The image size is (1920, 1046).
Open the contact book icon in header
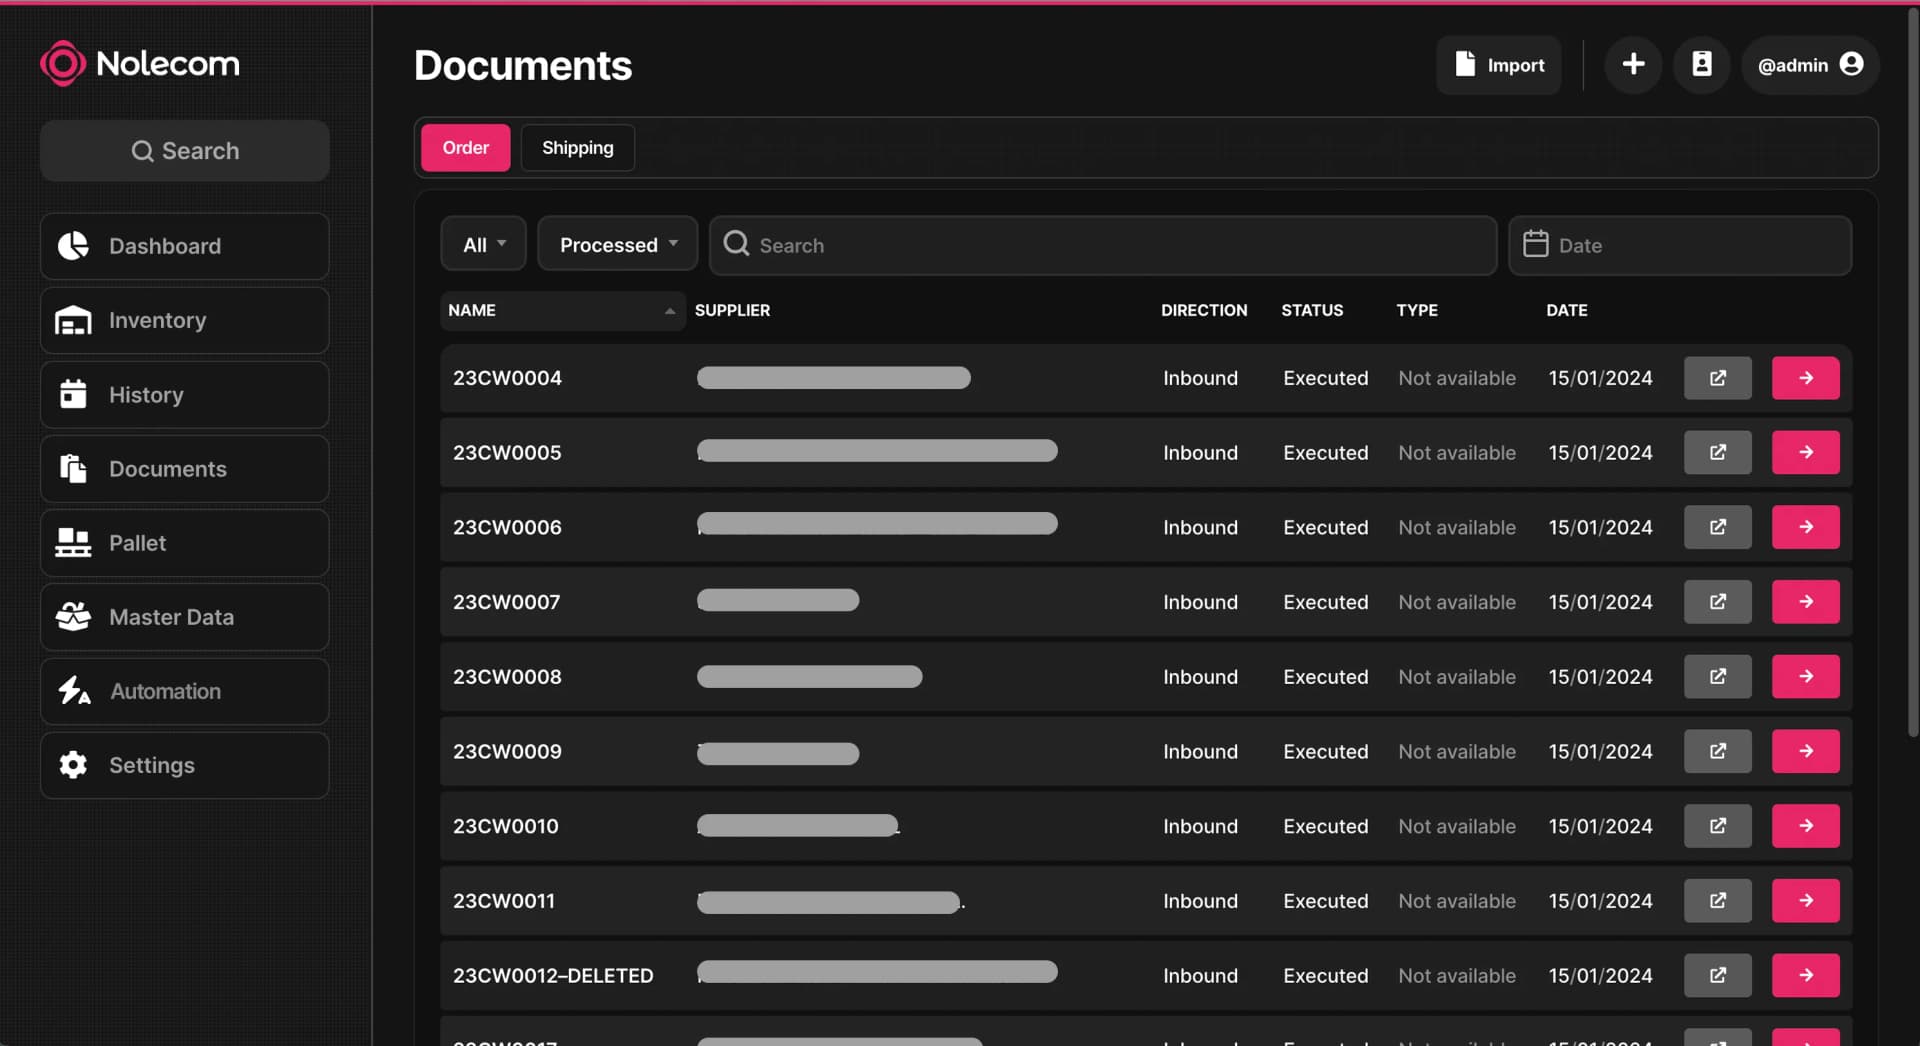pos(1701,65)
